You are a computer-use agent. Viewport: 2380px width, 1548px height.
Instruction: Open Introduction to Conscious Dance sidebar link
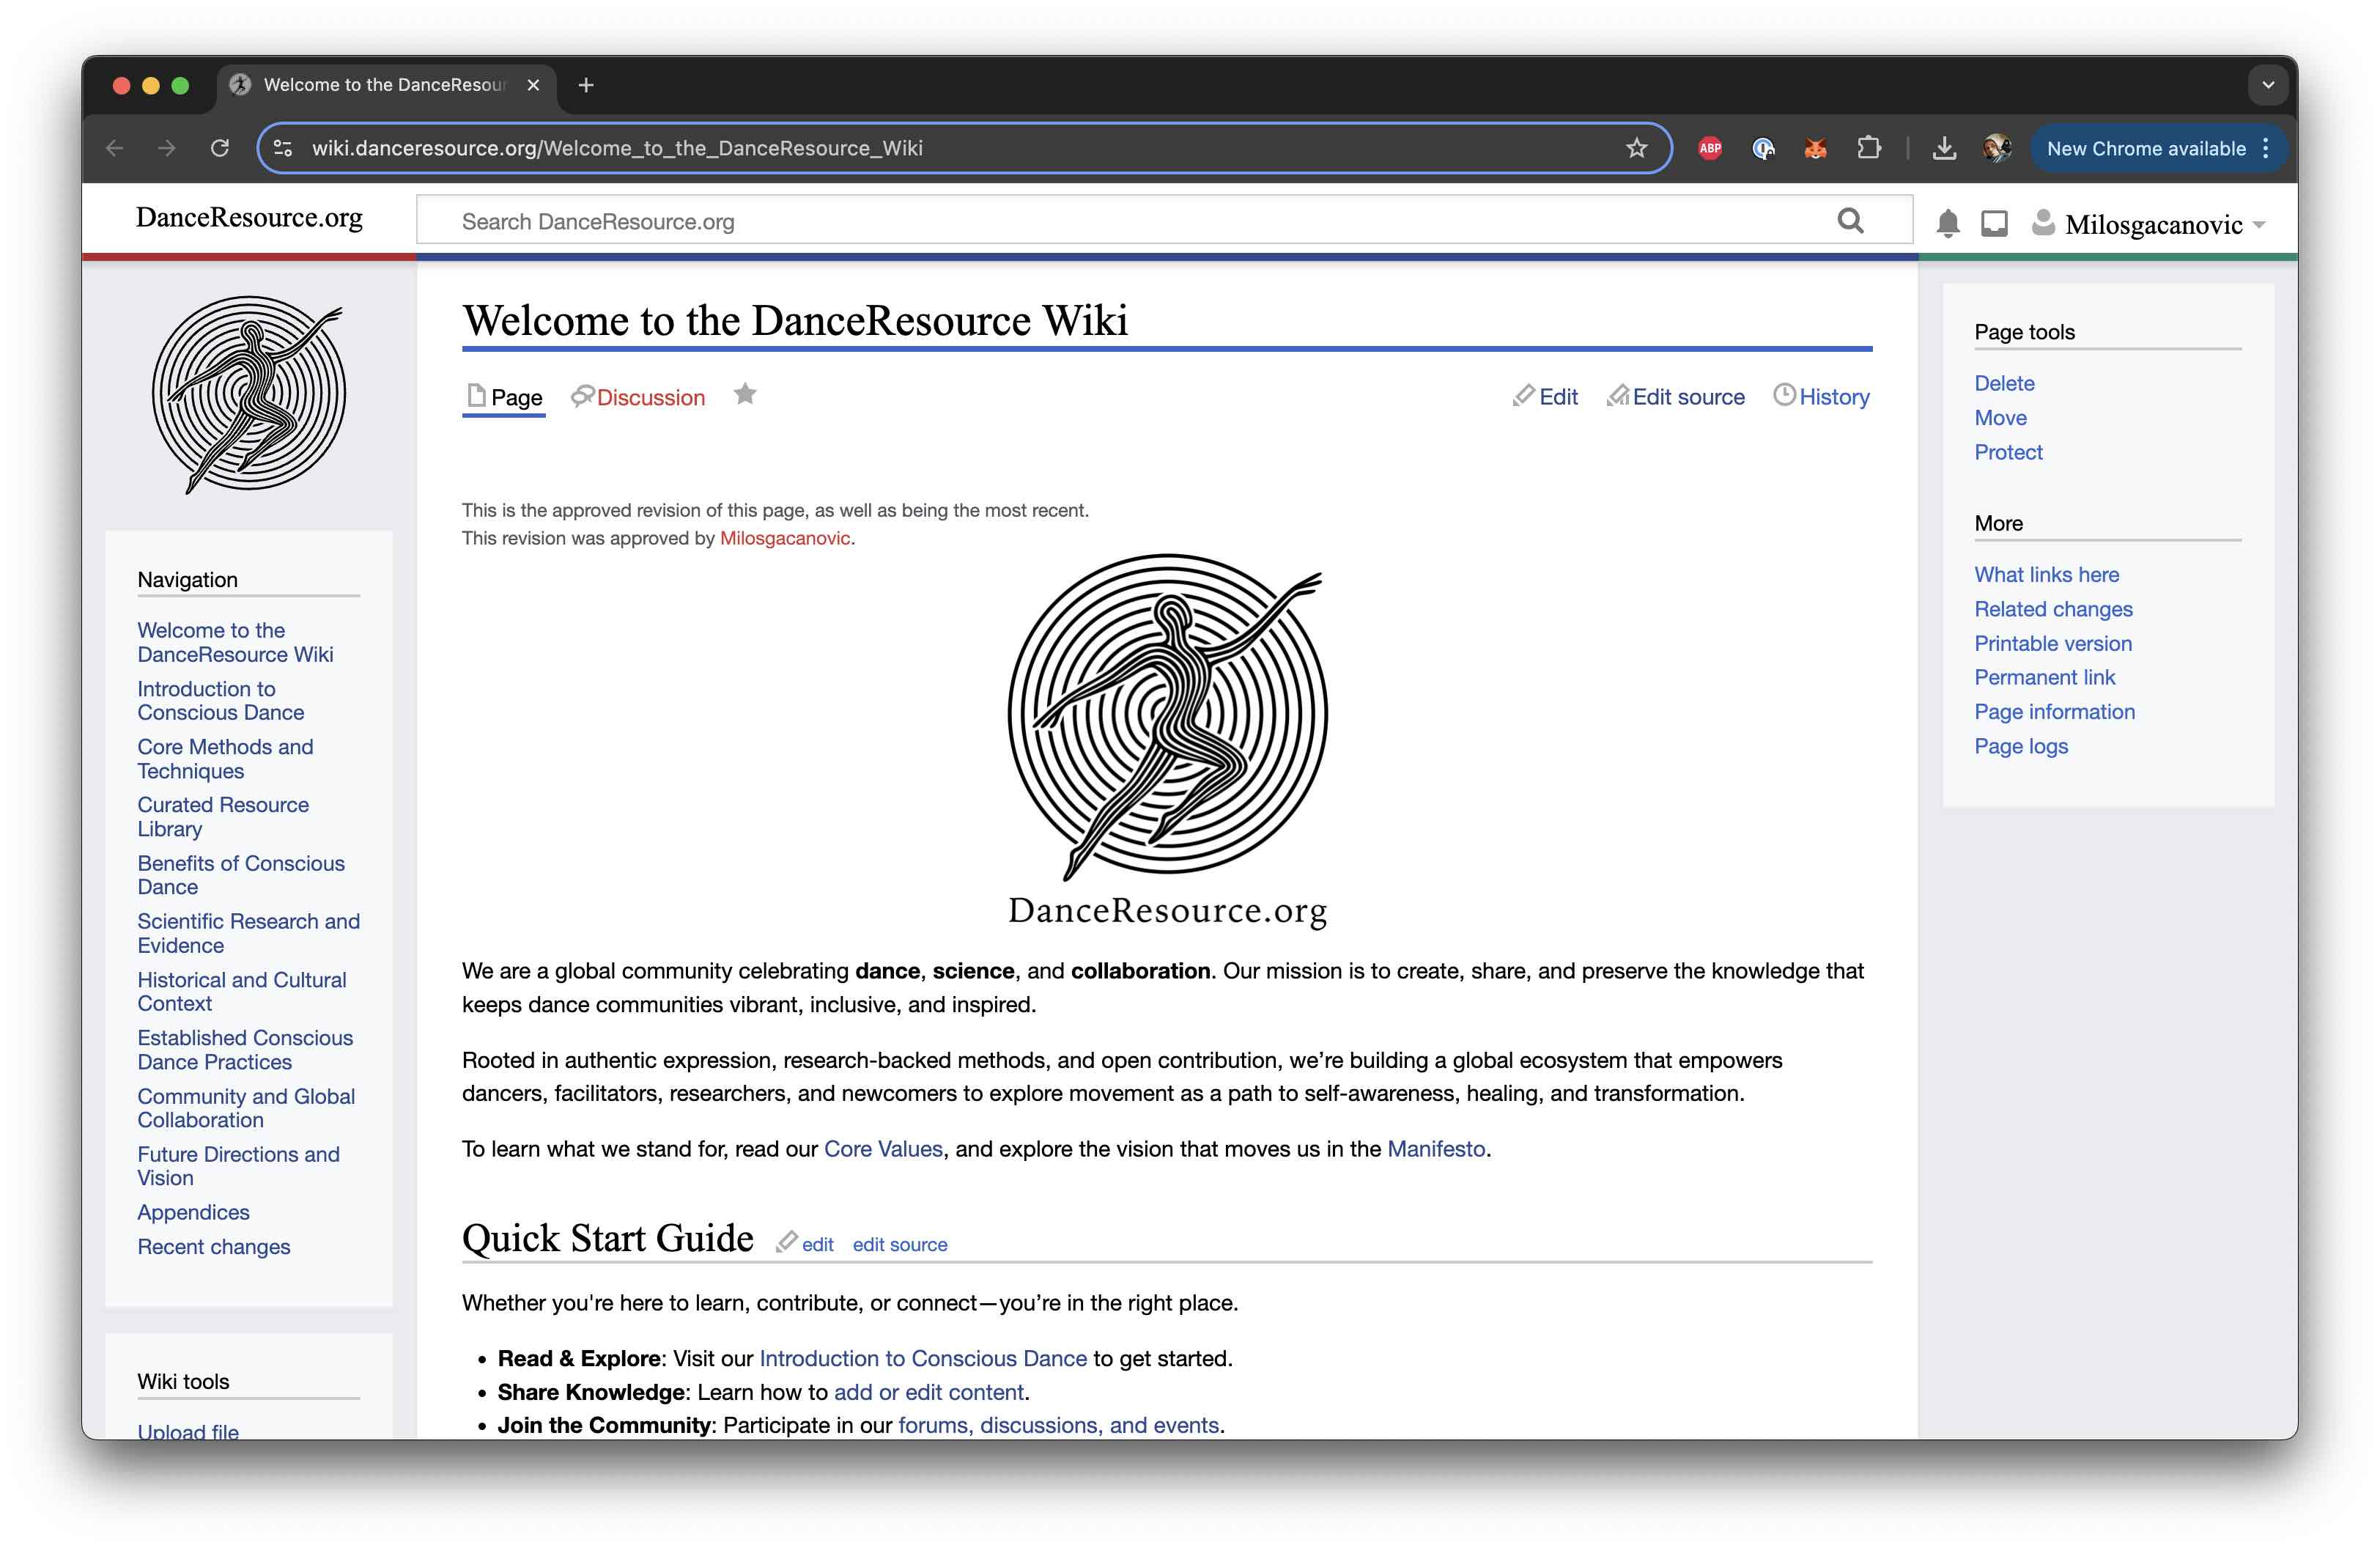pos(221,700)
